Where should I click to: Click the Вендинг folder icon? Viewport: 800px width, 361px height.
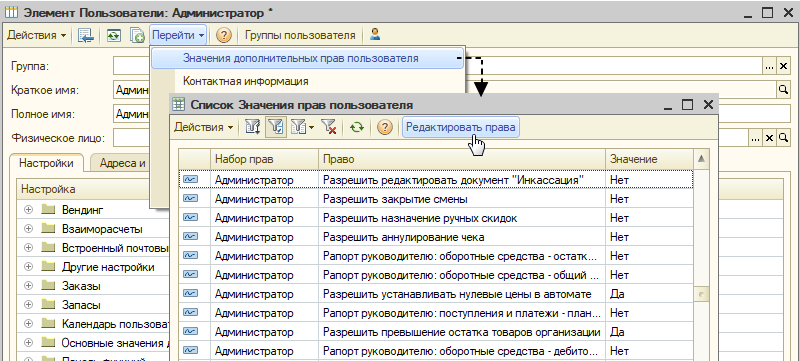[48, 209]
